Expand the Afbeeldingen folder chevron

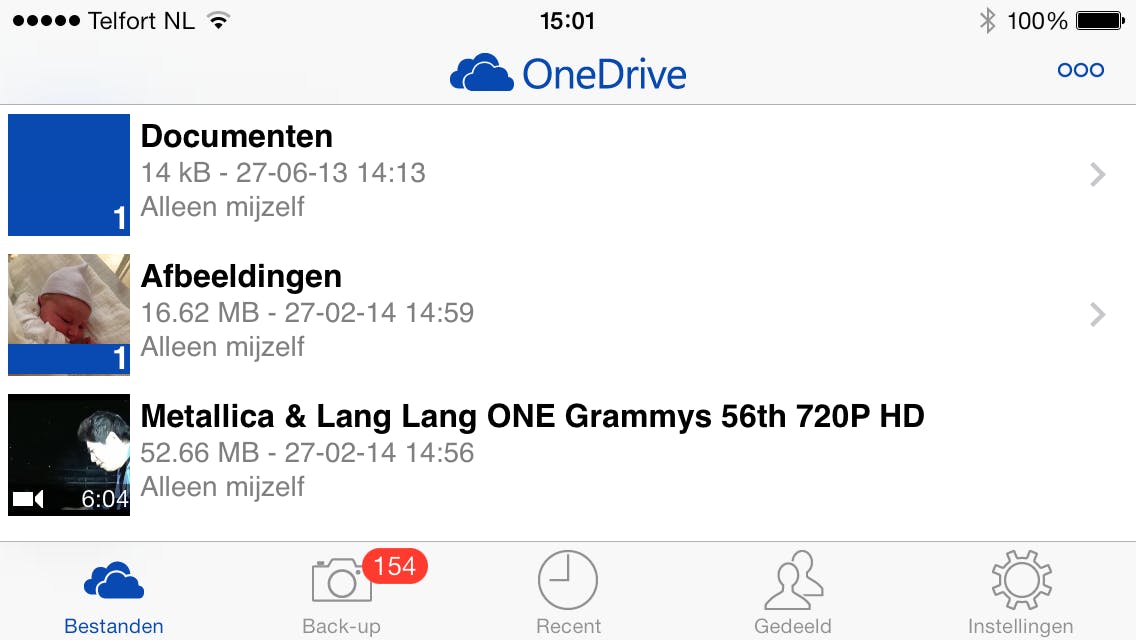click(x=1097, y=315)
